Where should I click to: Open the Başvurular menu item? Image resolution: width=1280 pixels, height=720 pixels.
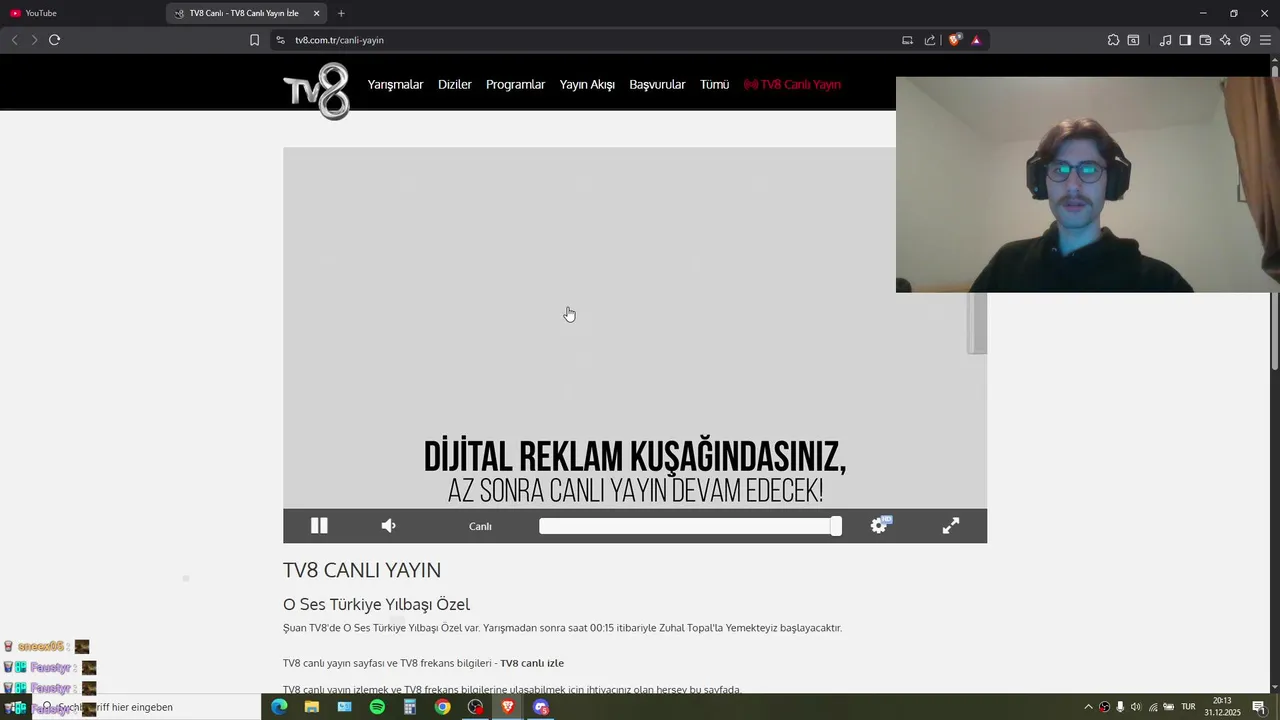[x=657, y=85]
